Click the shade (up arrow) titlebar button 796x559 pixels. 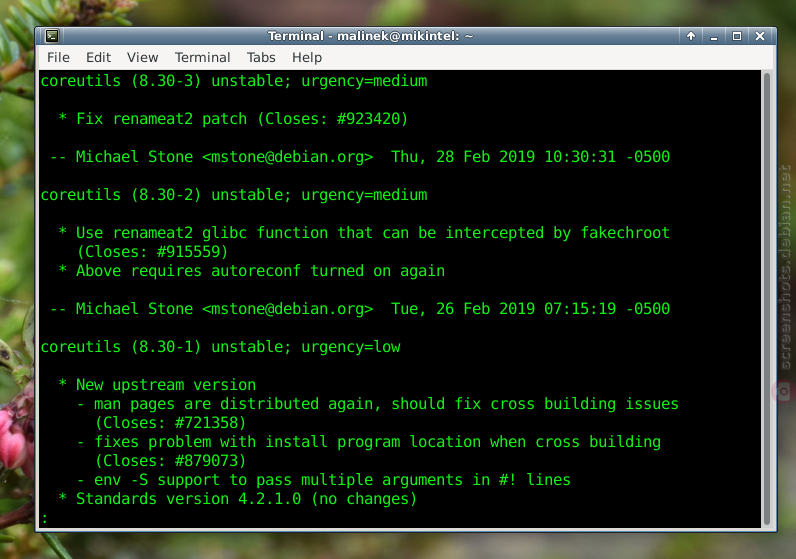tap(691, 36)
